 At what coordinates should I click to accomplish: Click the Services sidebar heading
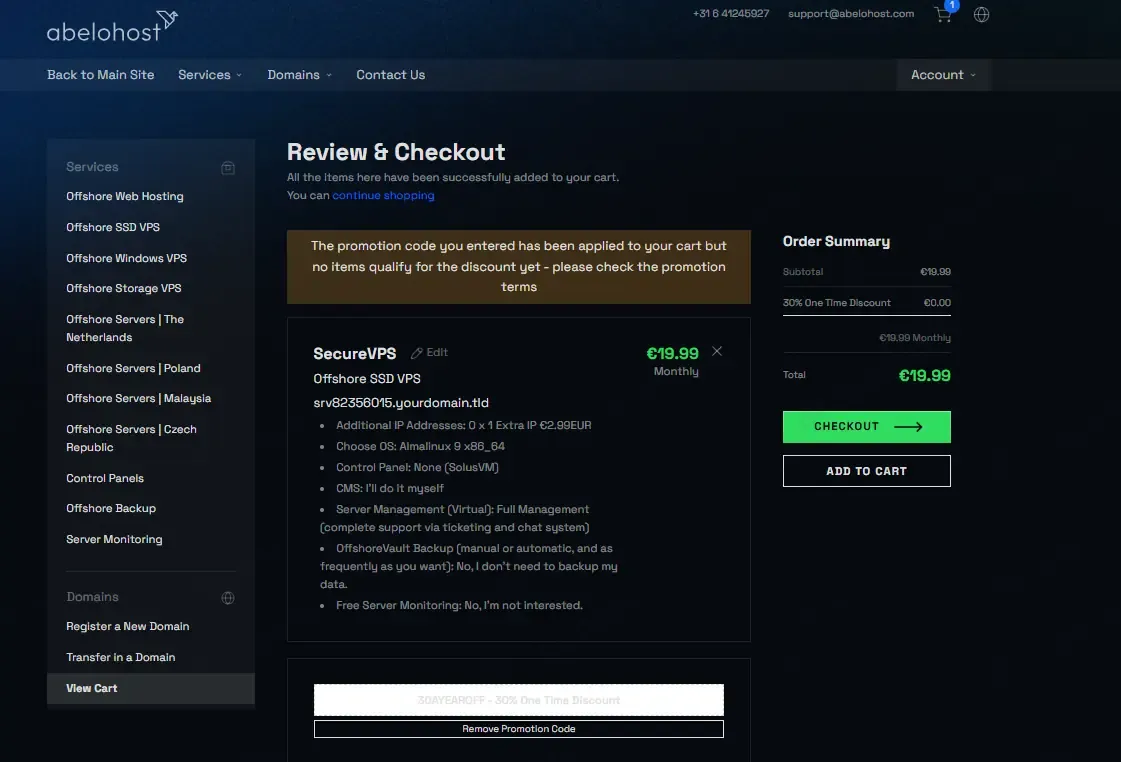pyautogui.click(x=92, y=167)
